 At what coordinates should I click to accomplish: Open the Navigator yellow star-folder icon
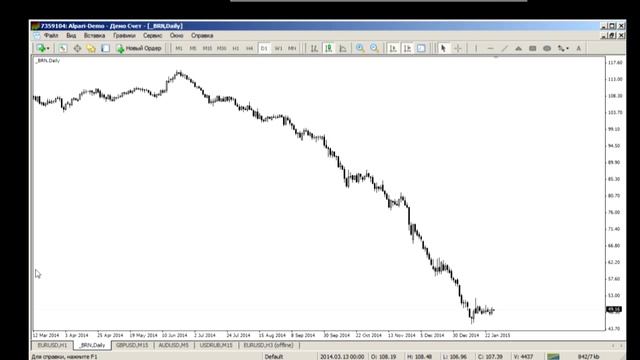click(x=91, y=48)
